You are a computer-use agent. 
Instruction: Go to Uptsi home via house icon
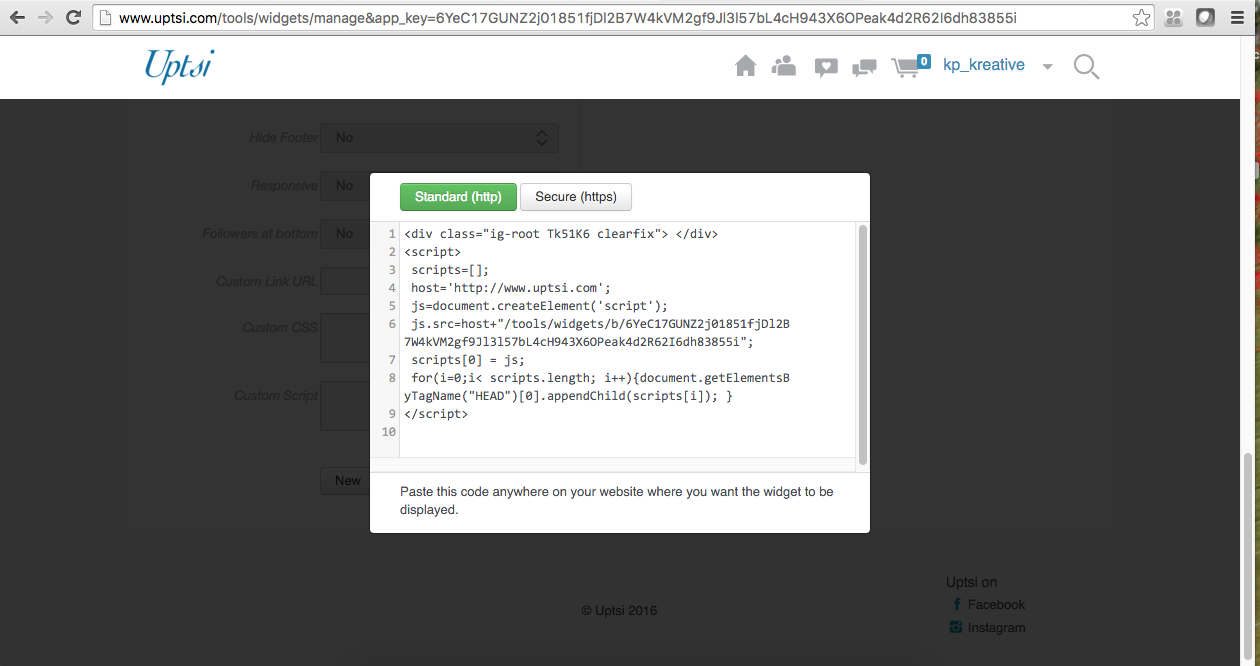tap(745, 66)
